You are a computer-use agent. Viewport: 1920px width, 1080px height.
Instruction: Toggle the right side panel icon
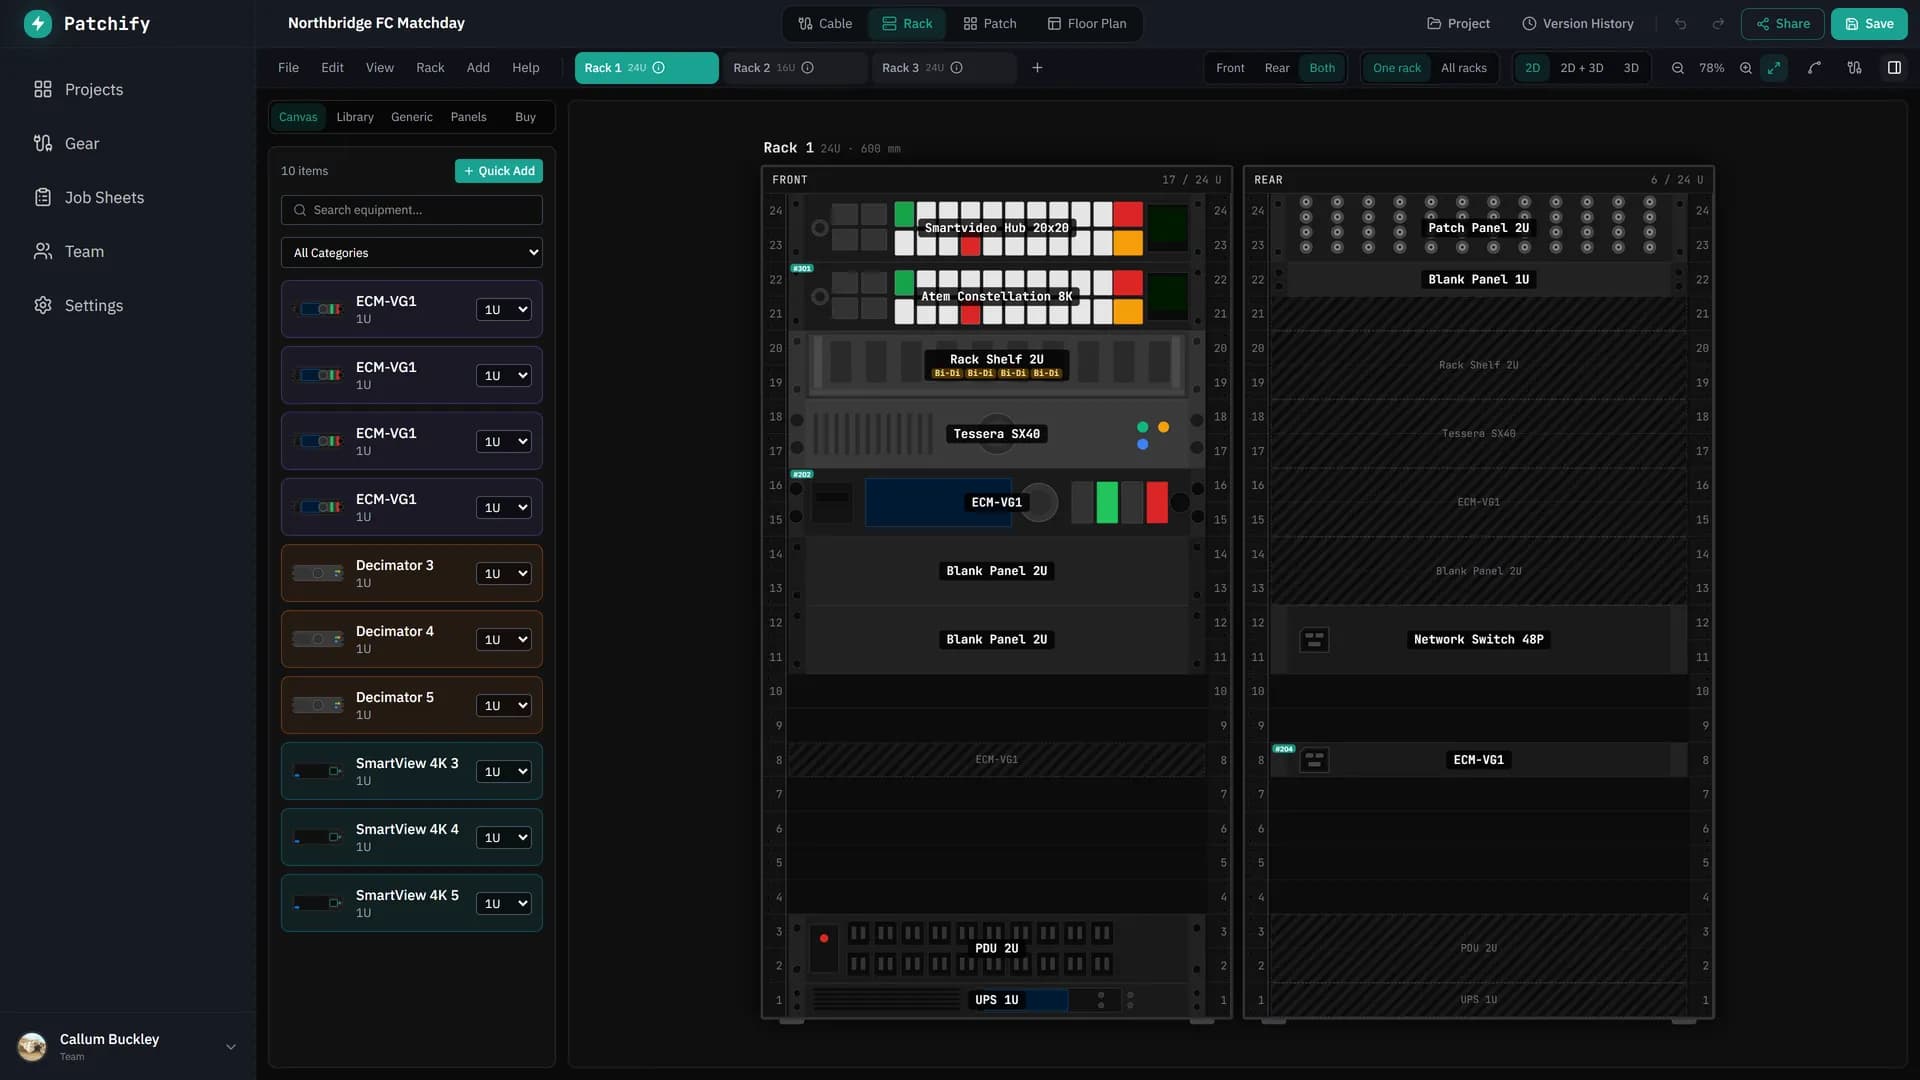1894,68
